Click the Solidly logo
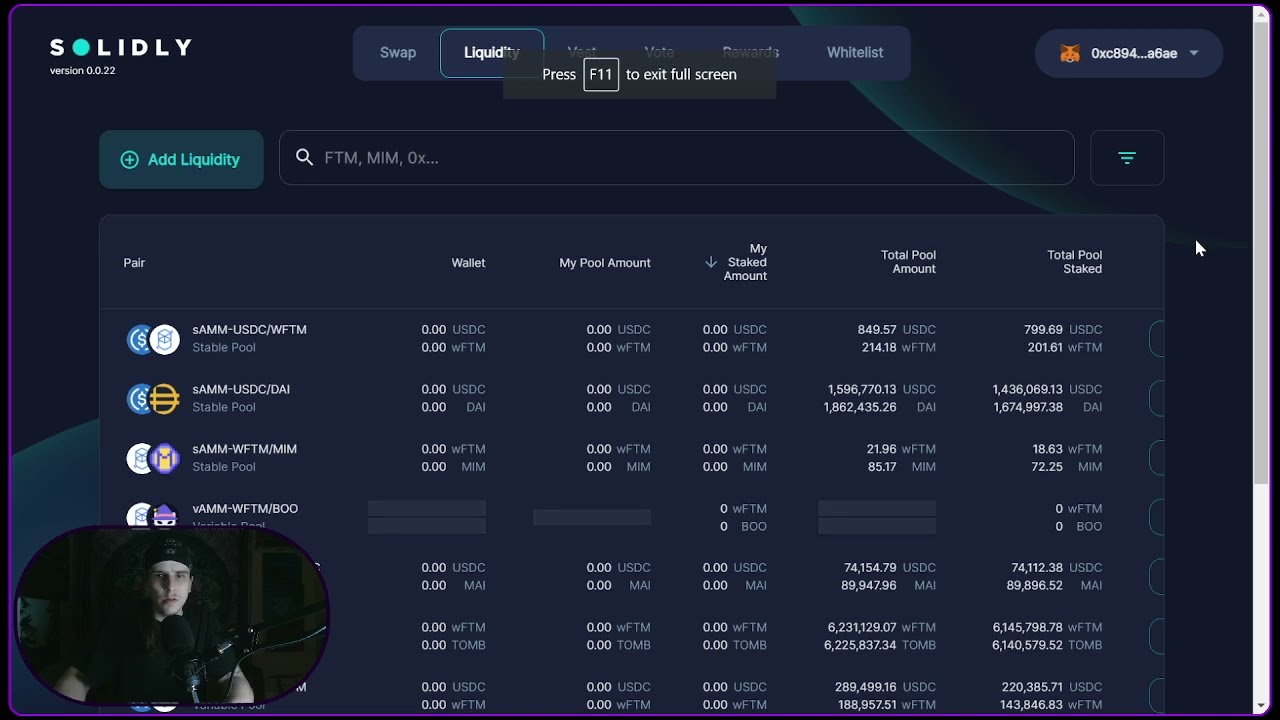The height and width of the screenshot is (720, 1280). click(x=121, y=47)
